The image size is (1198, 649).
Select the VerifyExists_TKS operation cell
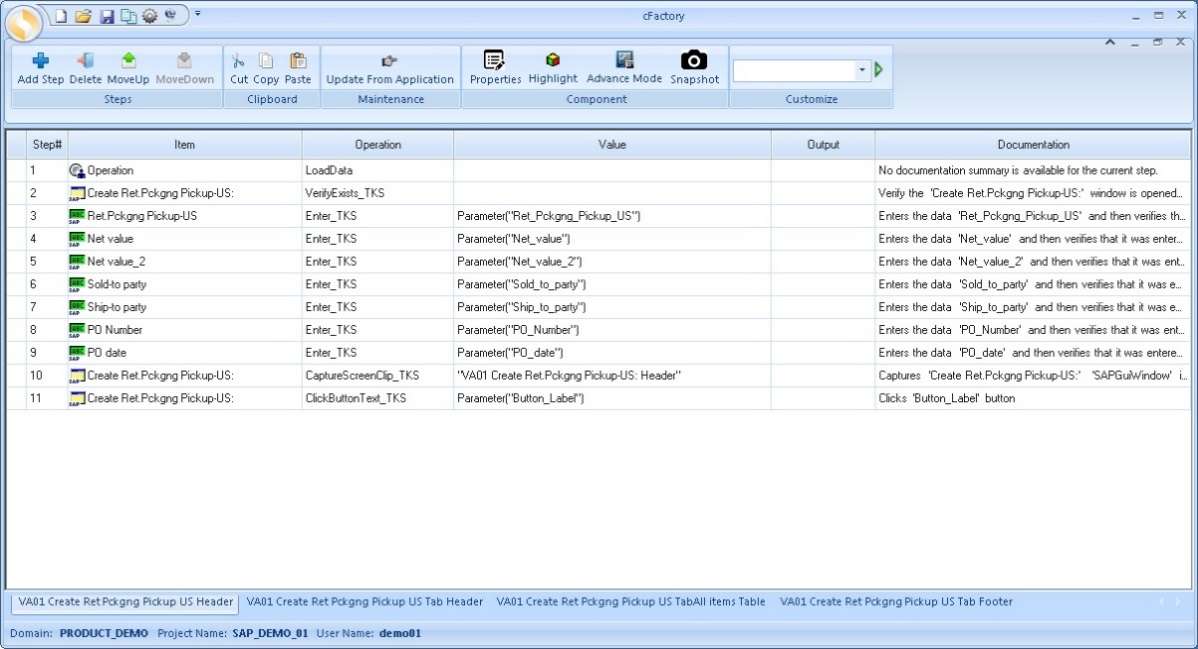tap(377, 193)
